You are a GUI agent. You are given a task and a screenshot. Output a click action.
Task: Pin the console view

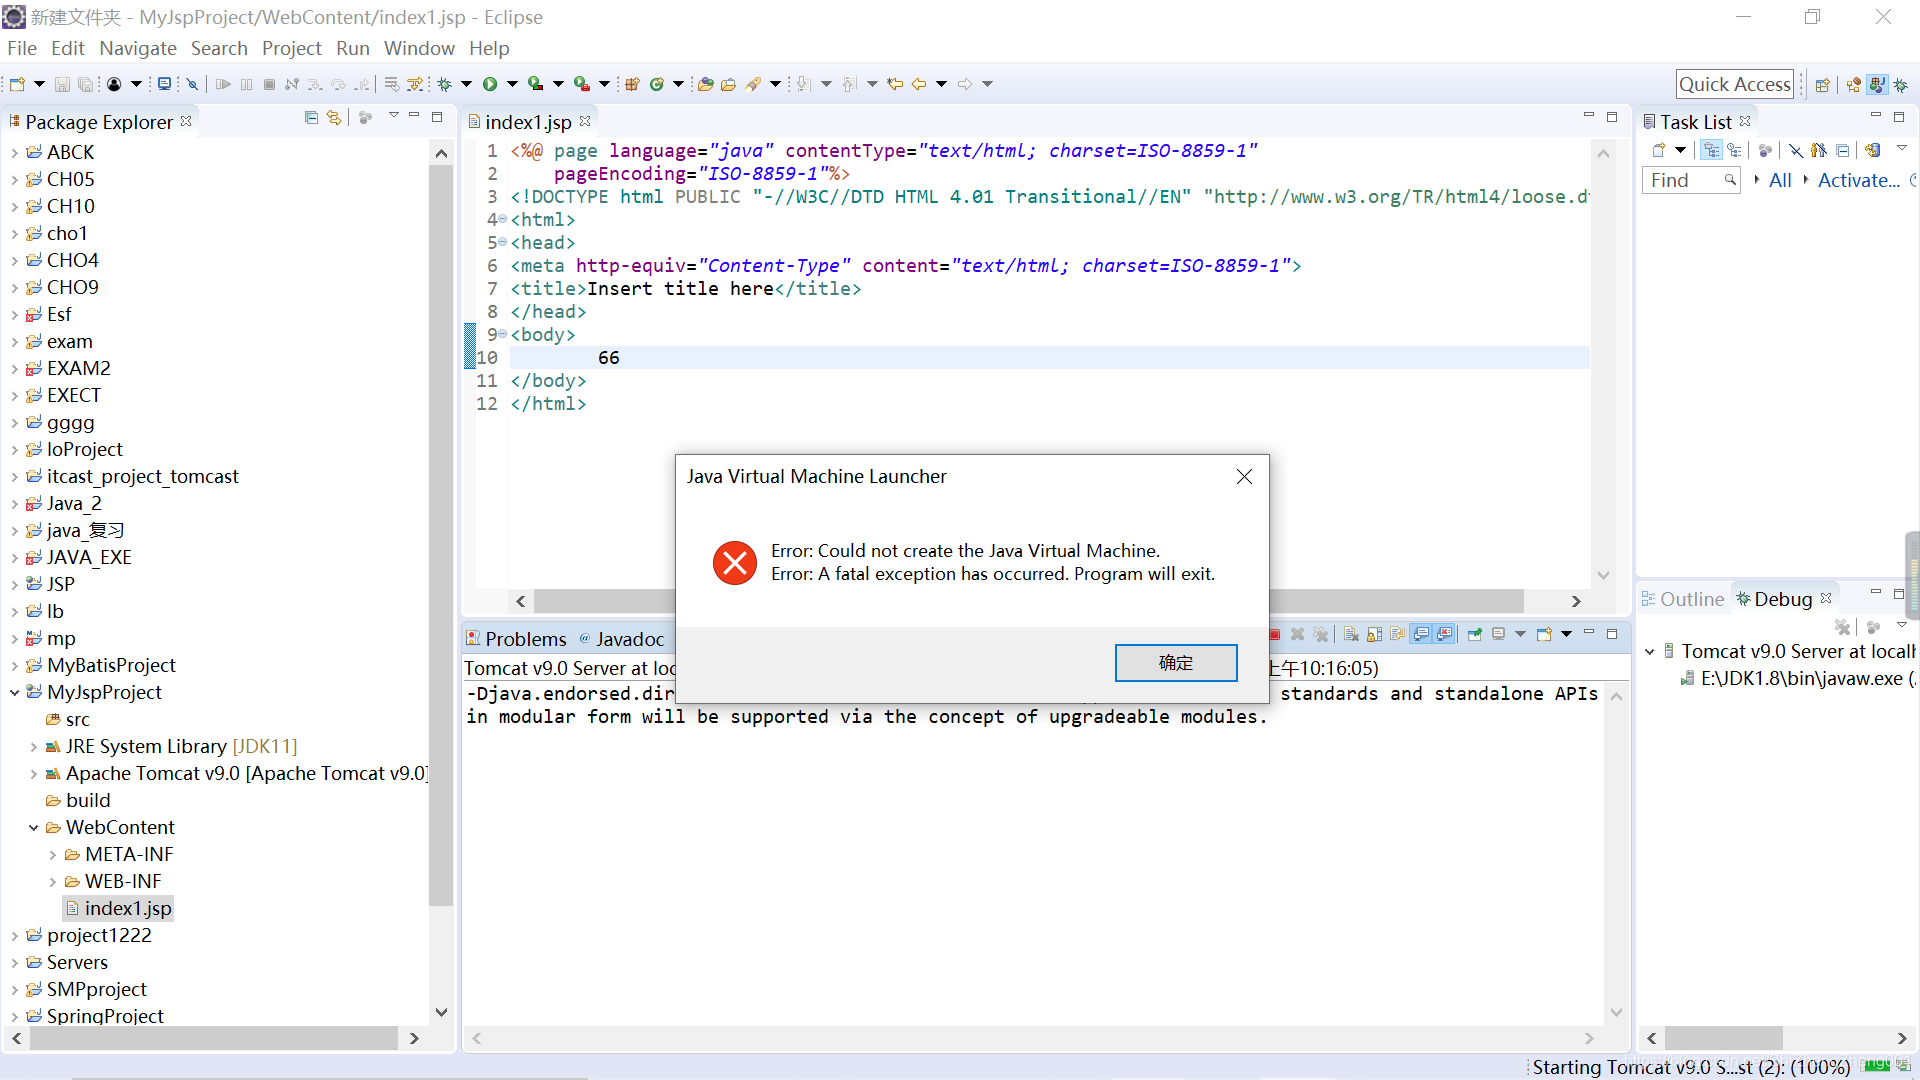(x=1475, y=634)
